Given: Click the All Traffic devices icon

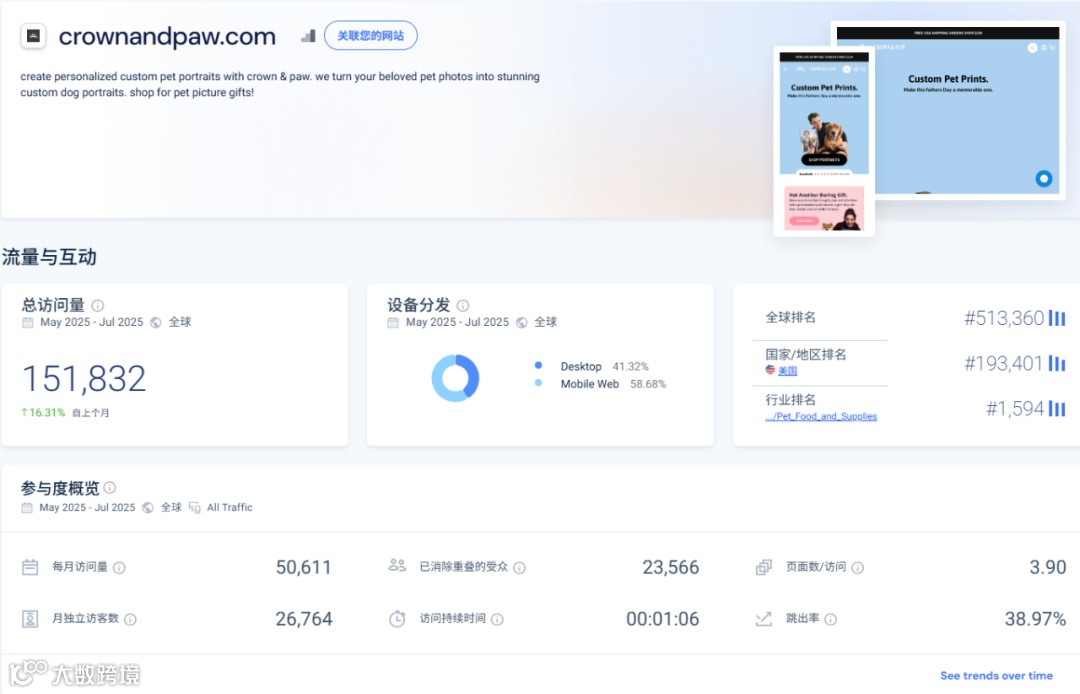Looking at the screenshot, I should 194,507.
